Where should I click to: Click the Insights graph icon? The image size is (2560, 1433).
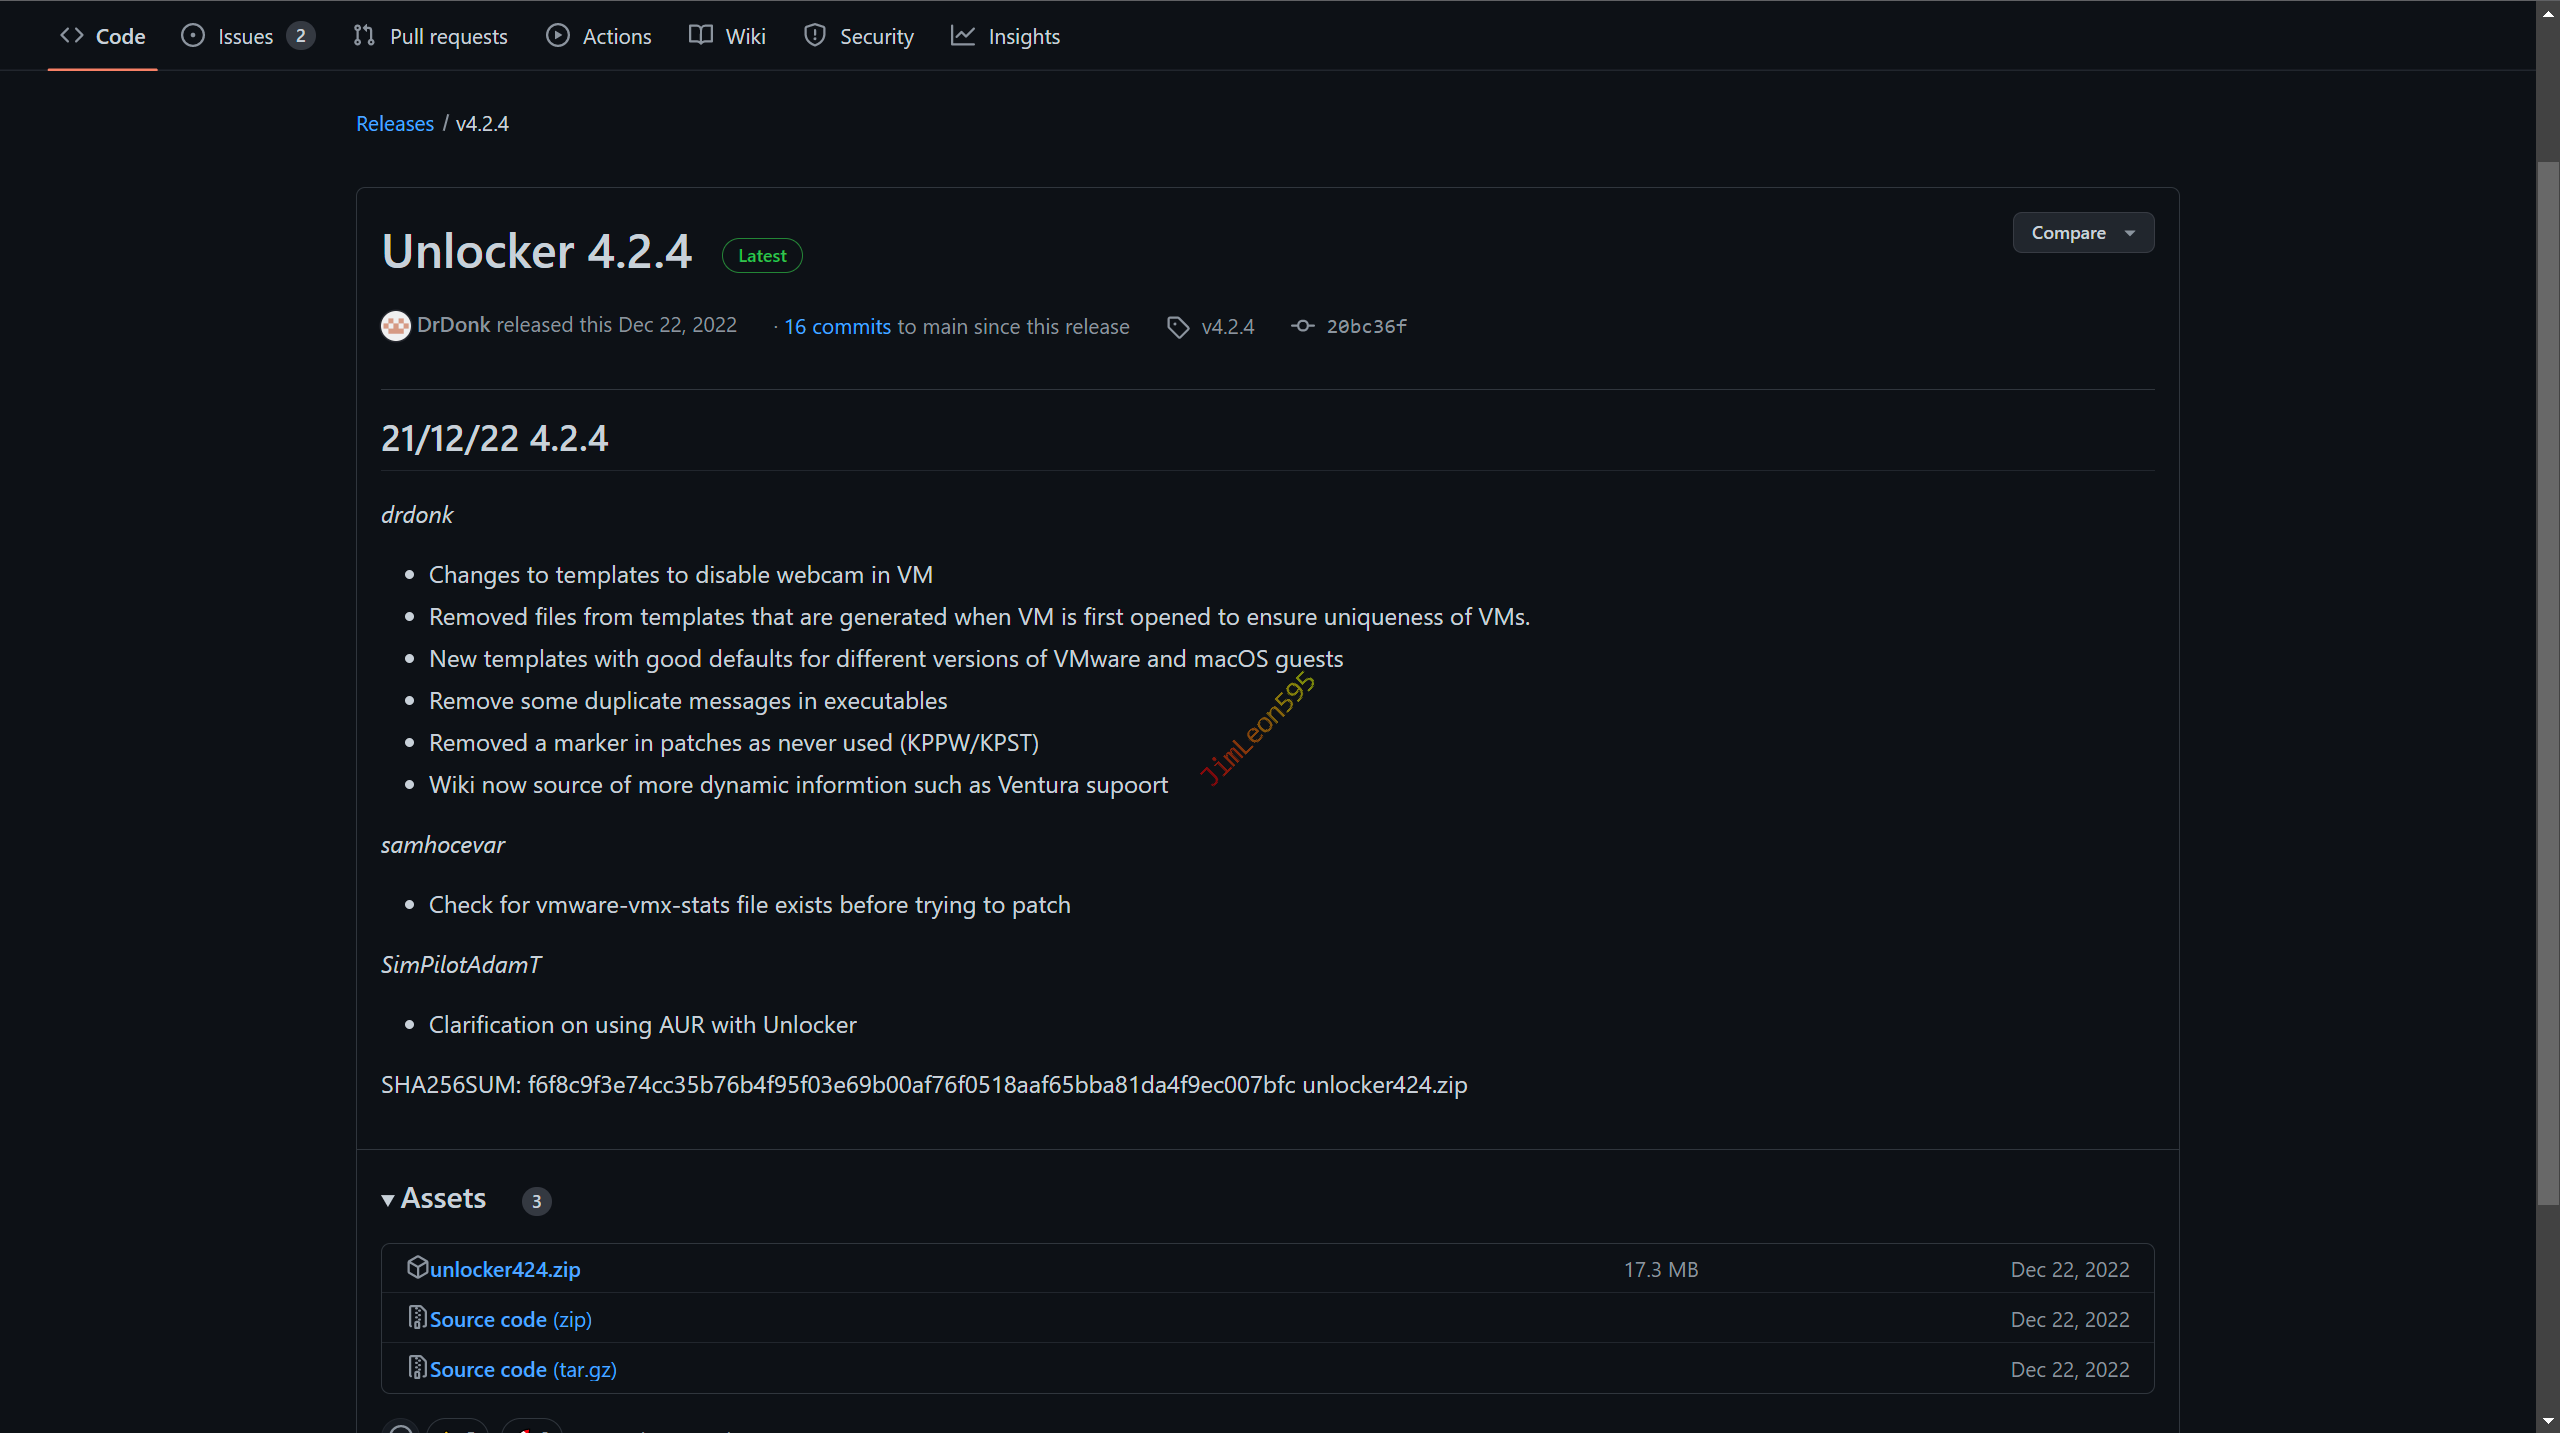[x=962, y=36]
